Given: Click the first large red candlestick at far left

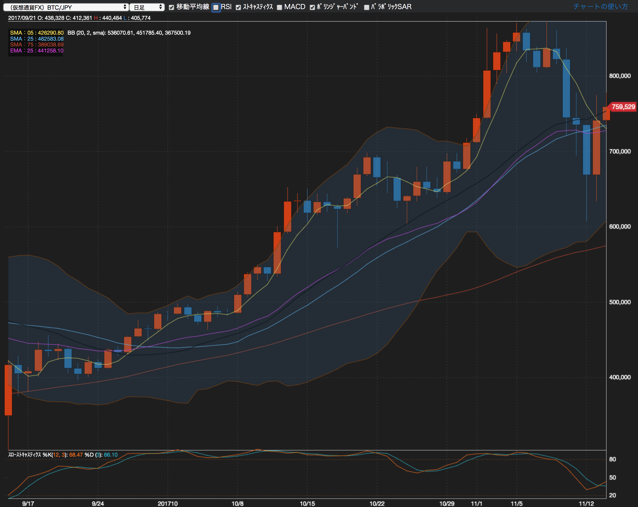Looking at the screenshot, I should point(8,390).
